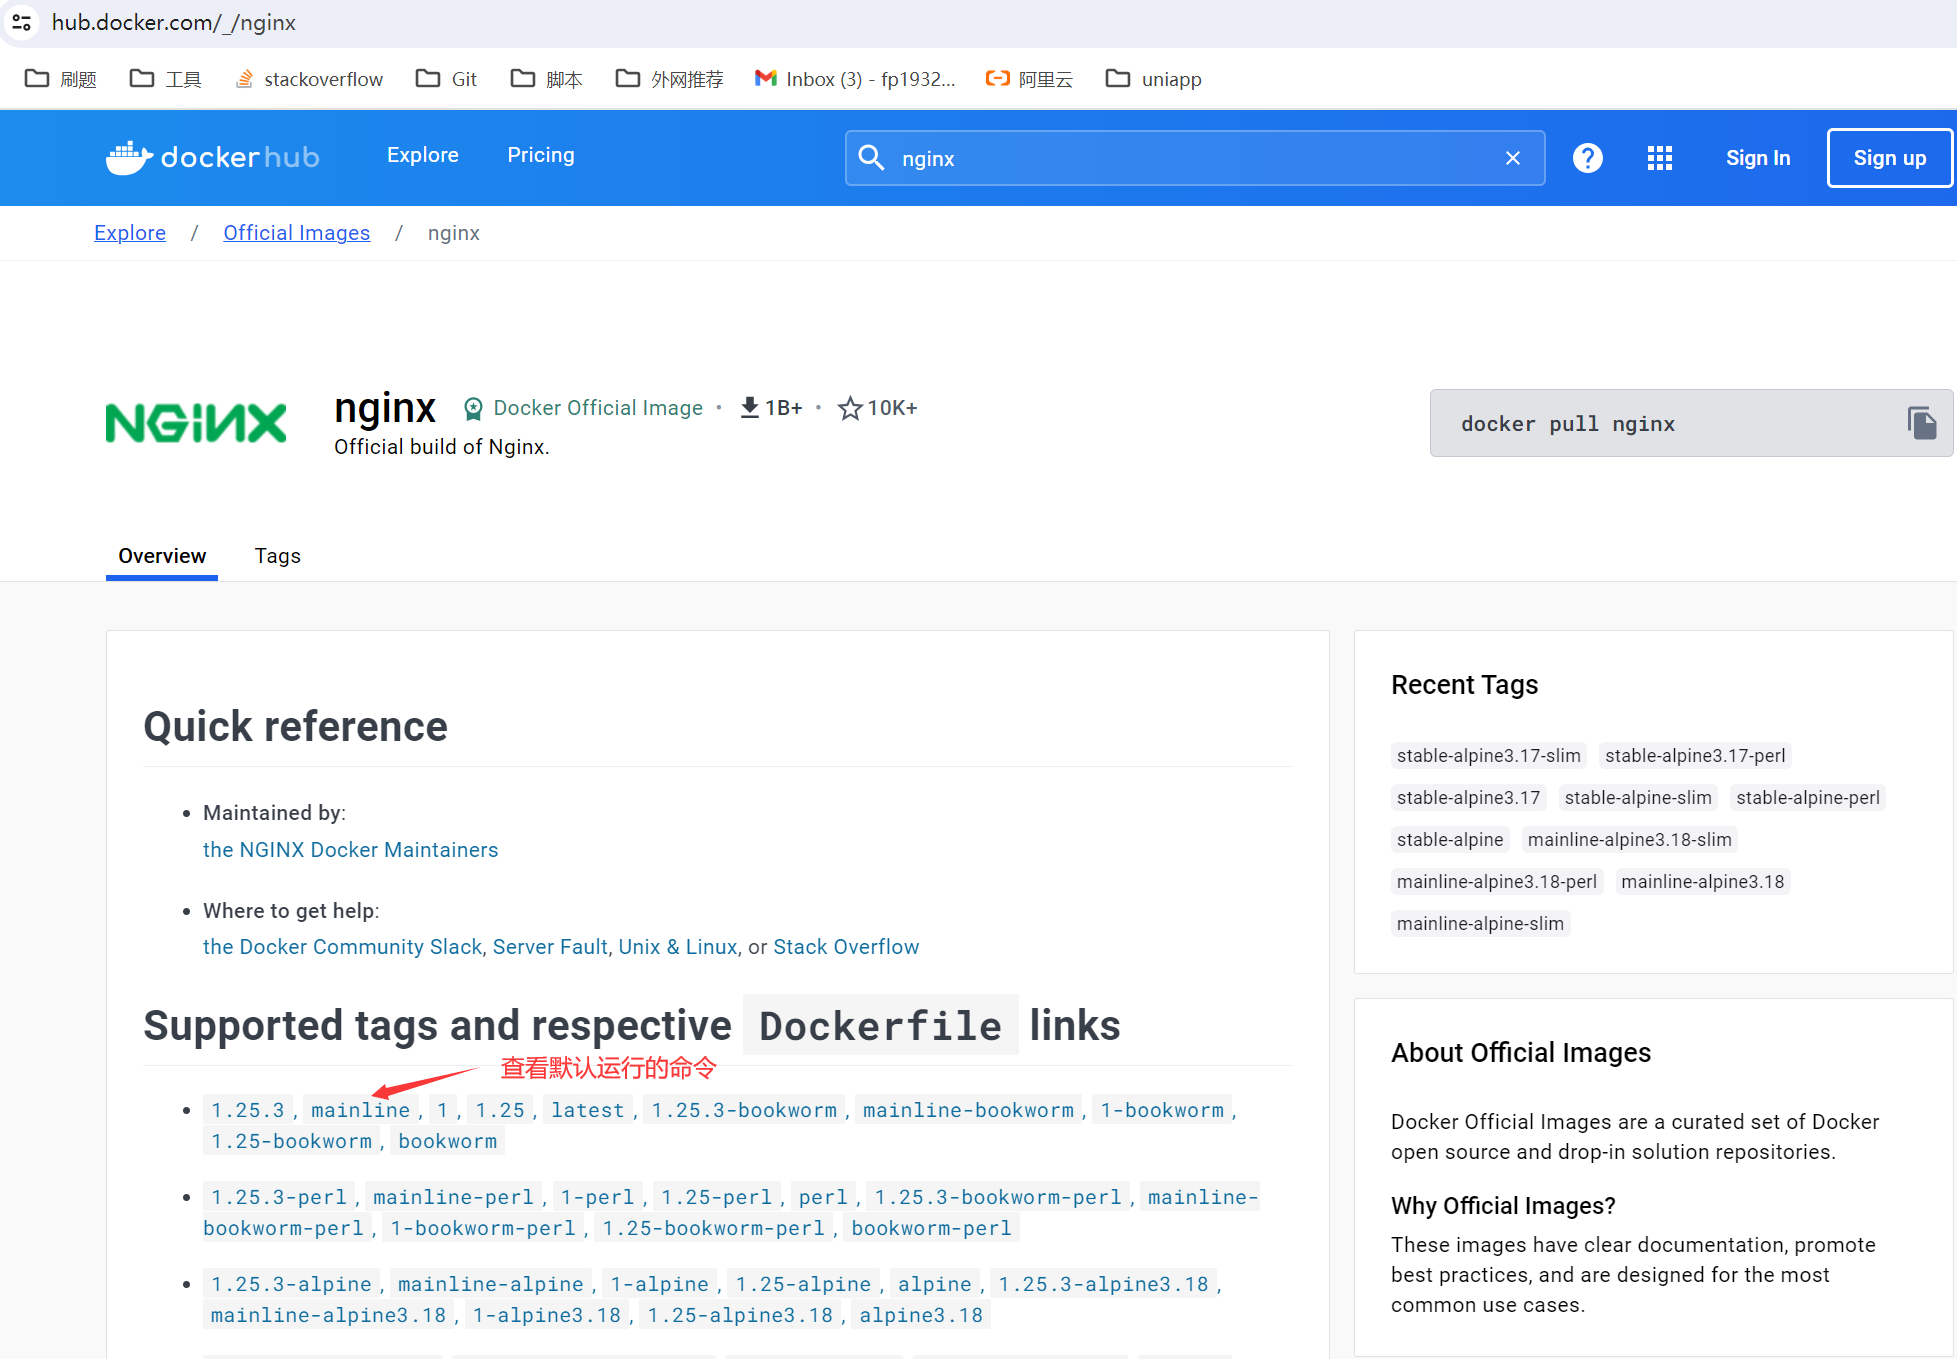Viewport: 1957px width, 1359px height.
Task: Select the stable-alpine3.17-slim recent tag
Action: coord(1489,756)
